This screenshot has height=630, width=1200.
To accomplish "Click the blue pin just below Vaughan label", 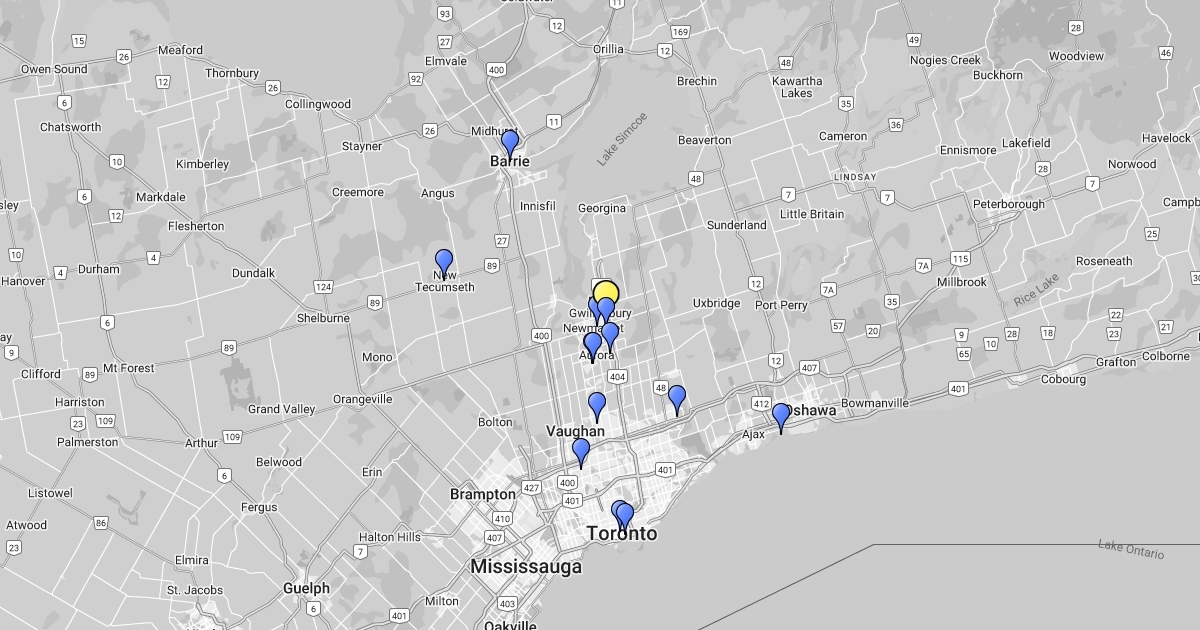I will point(581,452).
